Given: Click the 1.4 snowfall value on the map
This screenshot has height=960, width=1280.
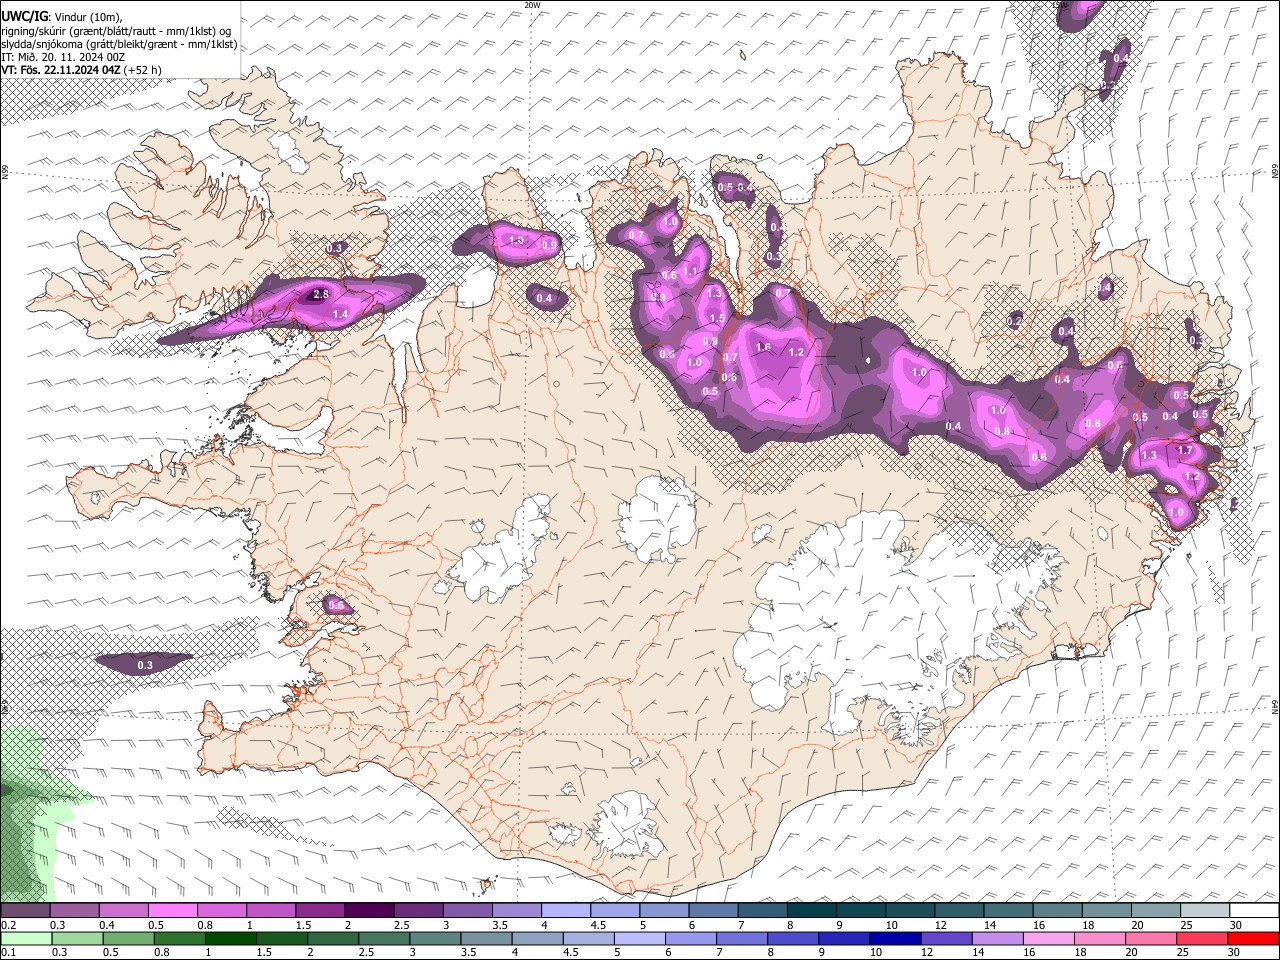Looking at the screenshot, I should (340, 314).
